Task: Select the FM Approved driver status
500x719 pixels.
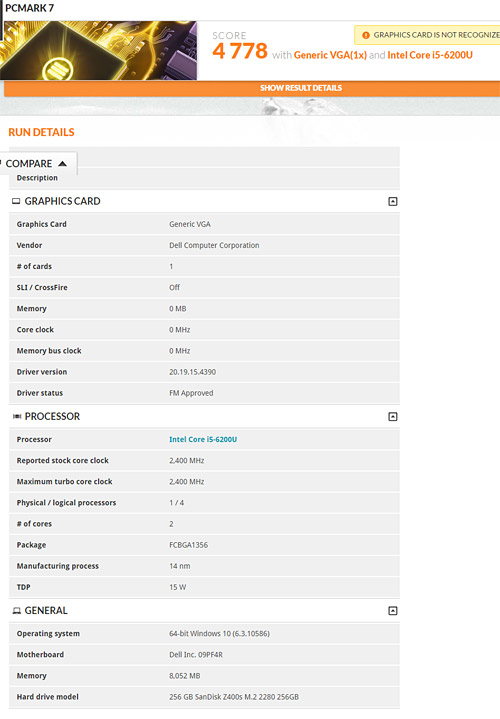Action: [x=191, y=393]
